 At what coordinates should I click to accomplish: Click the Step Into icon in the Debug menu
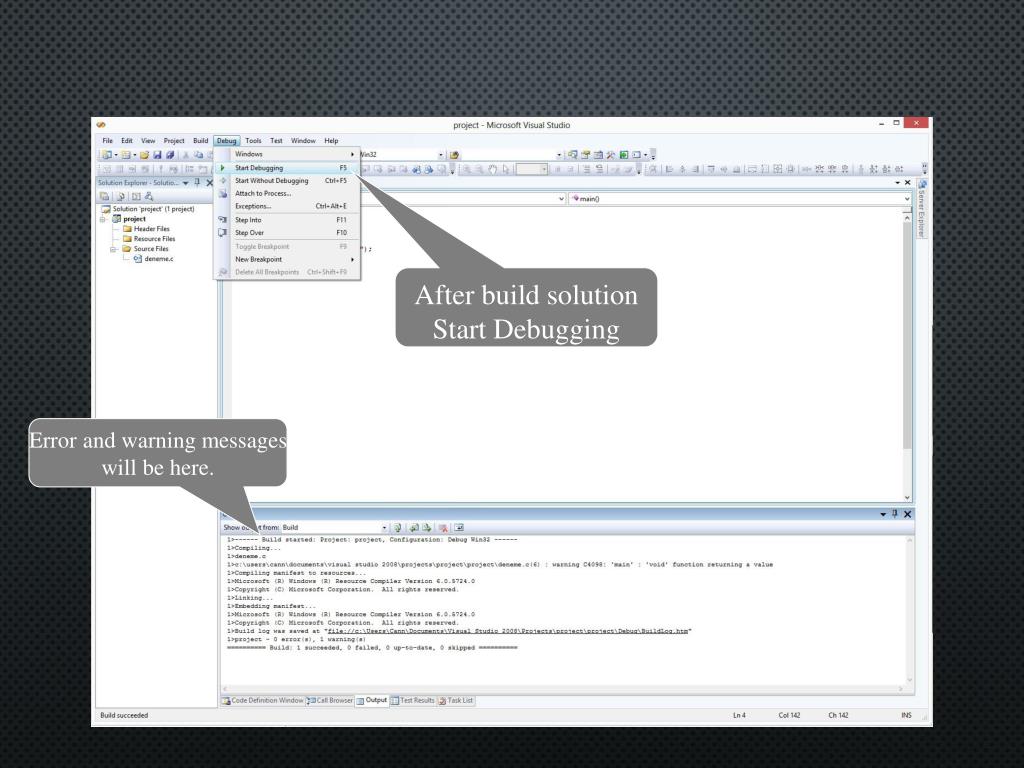pos(223,219)
